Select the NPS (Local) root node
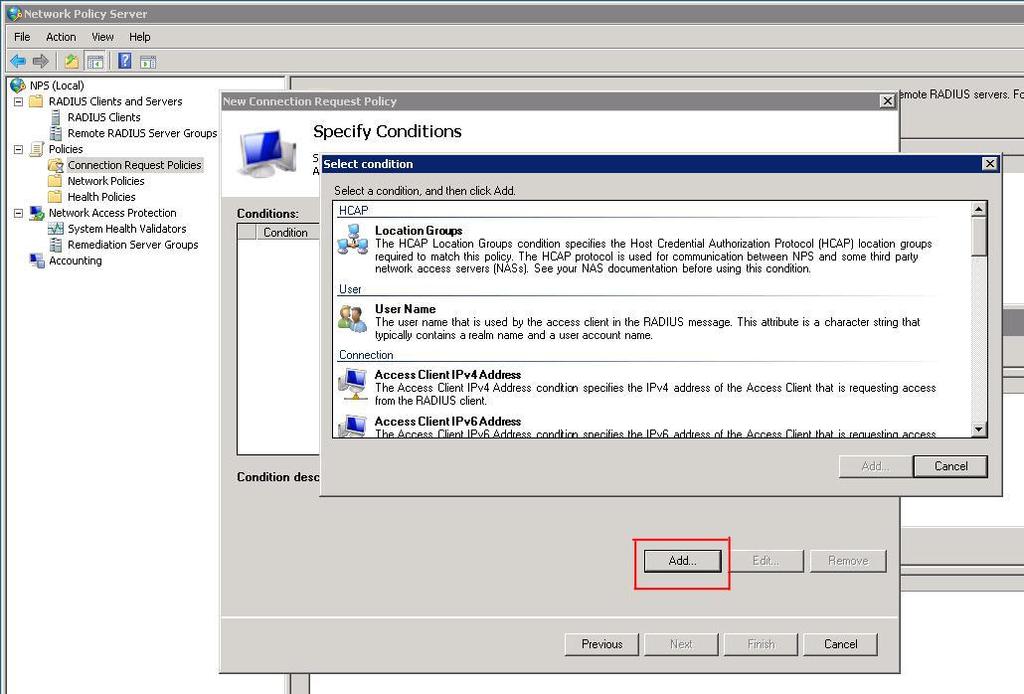 tap(57, 86)
